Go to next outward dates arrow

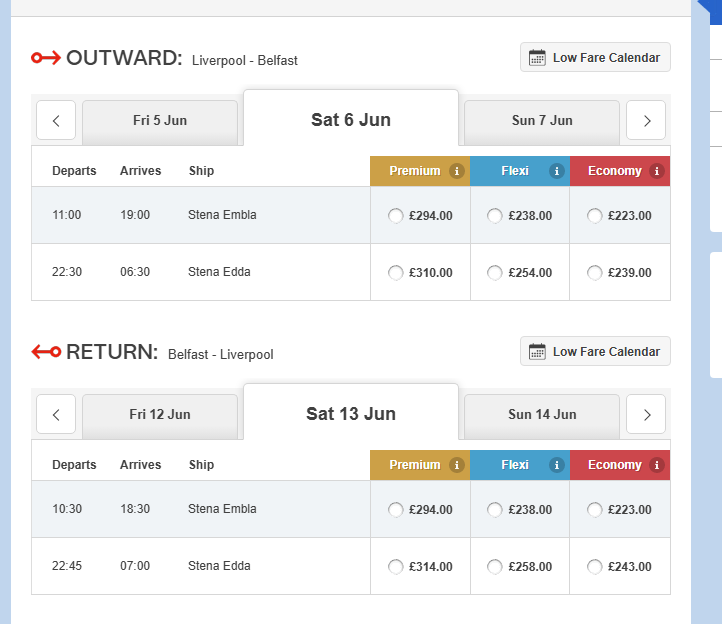646,121
